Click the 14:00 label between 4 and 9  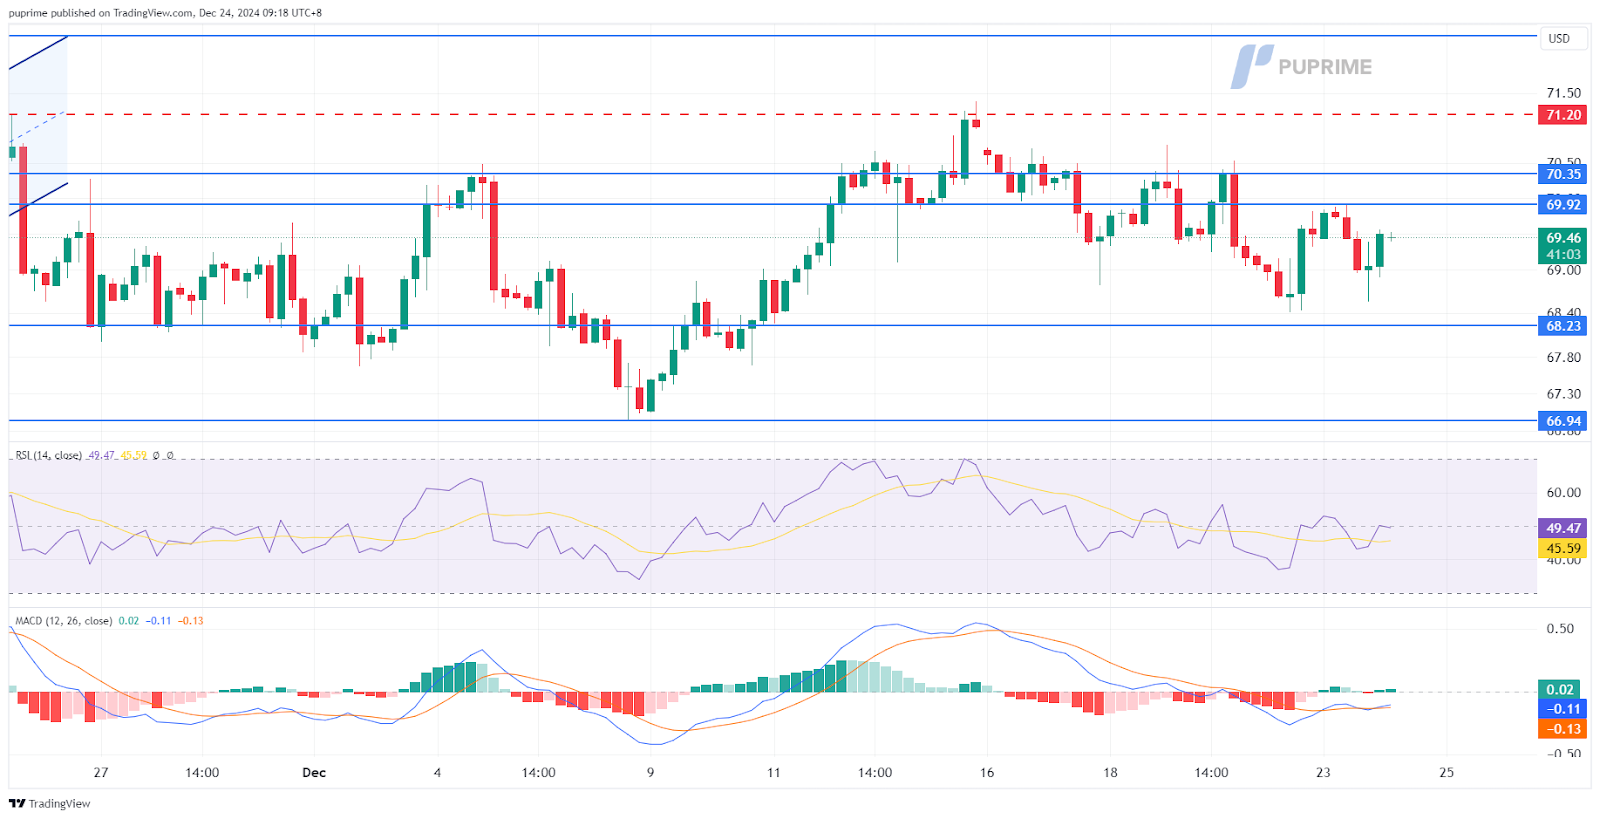tap(538, 772)
